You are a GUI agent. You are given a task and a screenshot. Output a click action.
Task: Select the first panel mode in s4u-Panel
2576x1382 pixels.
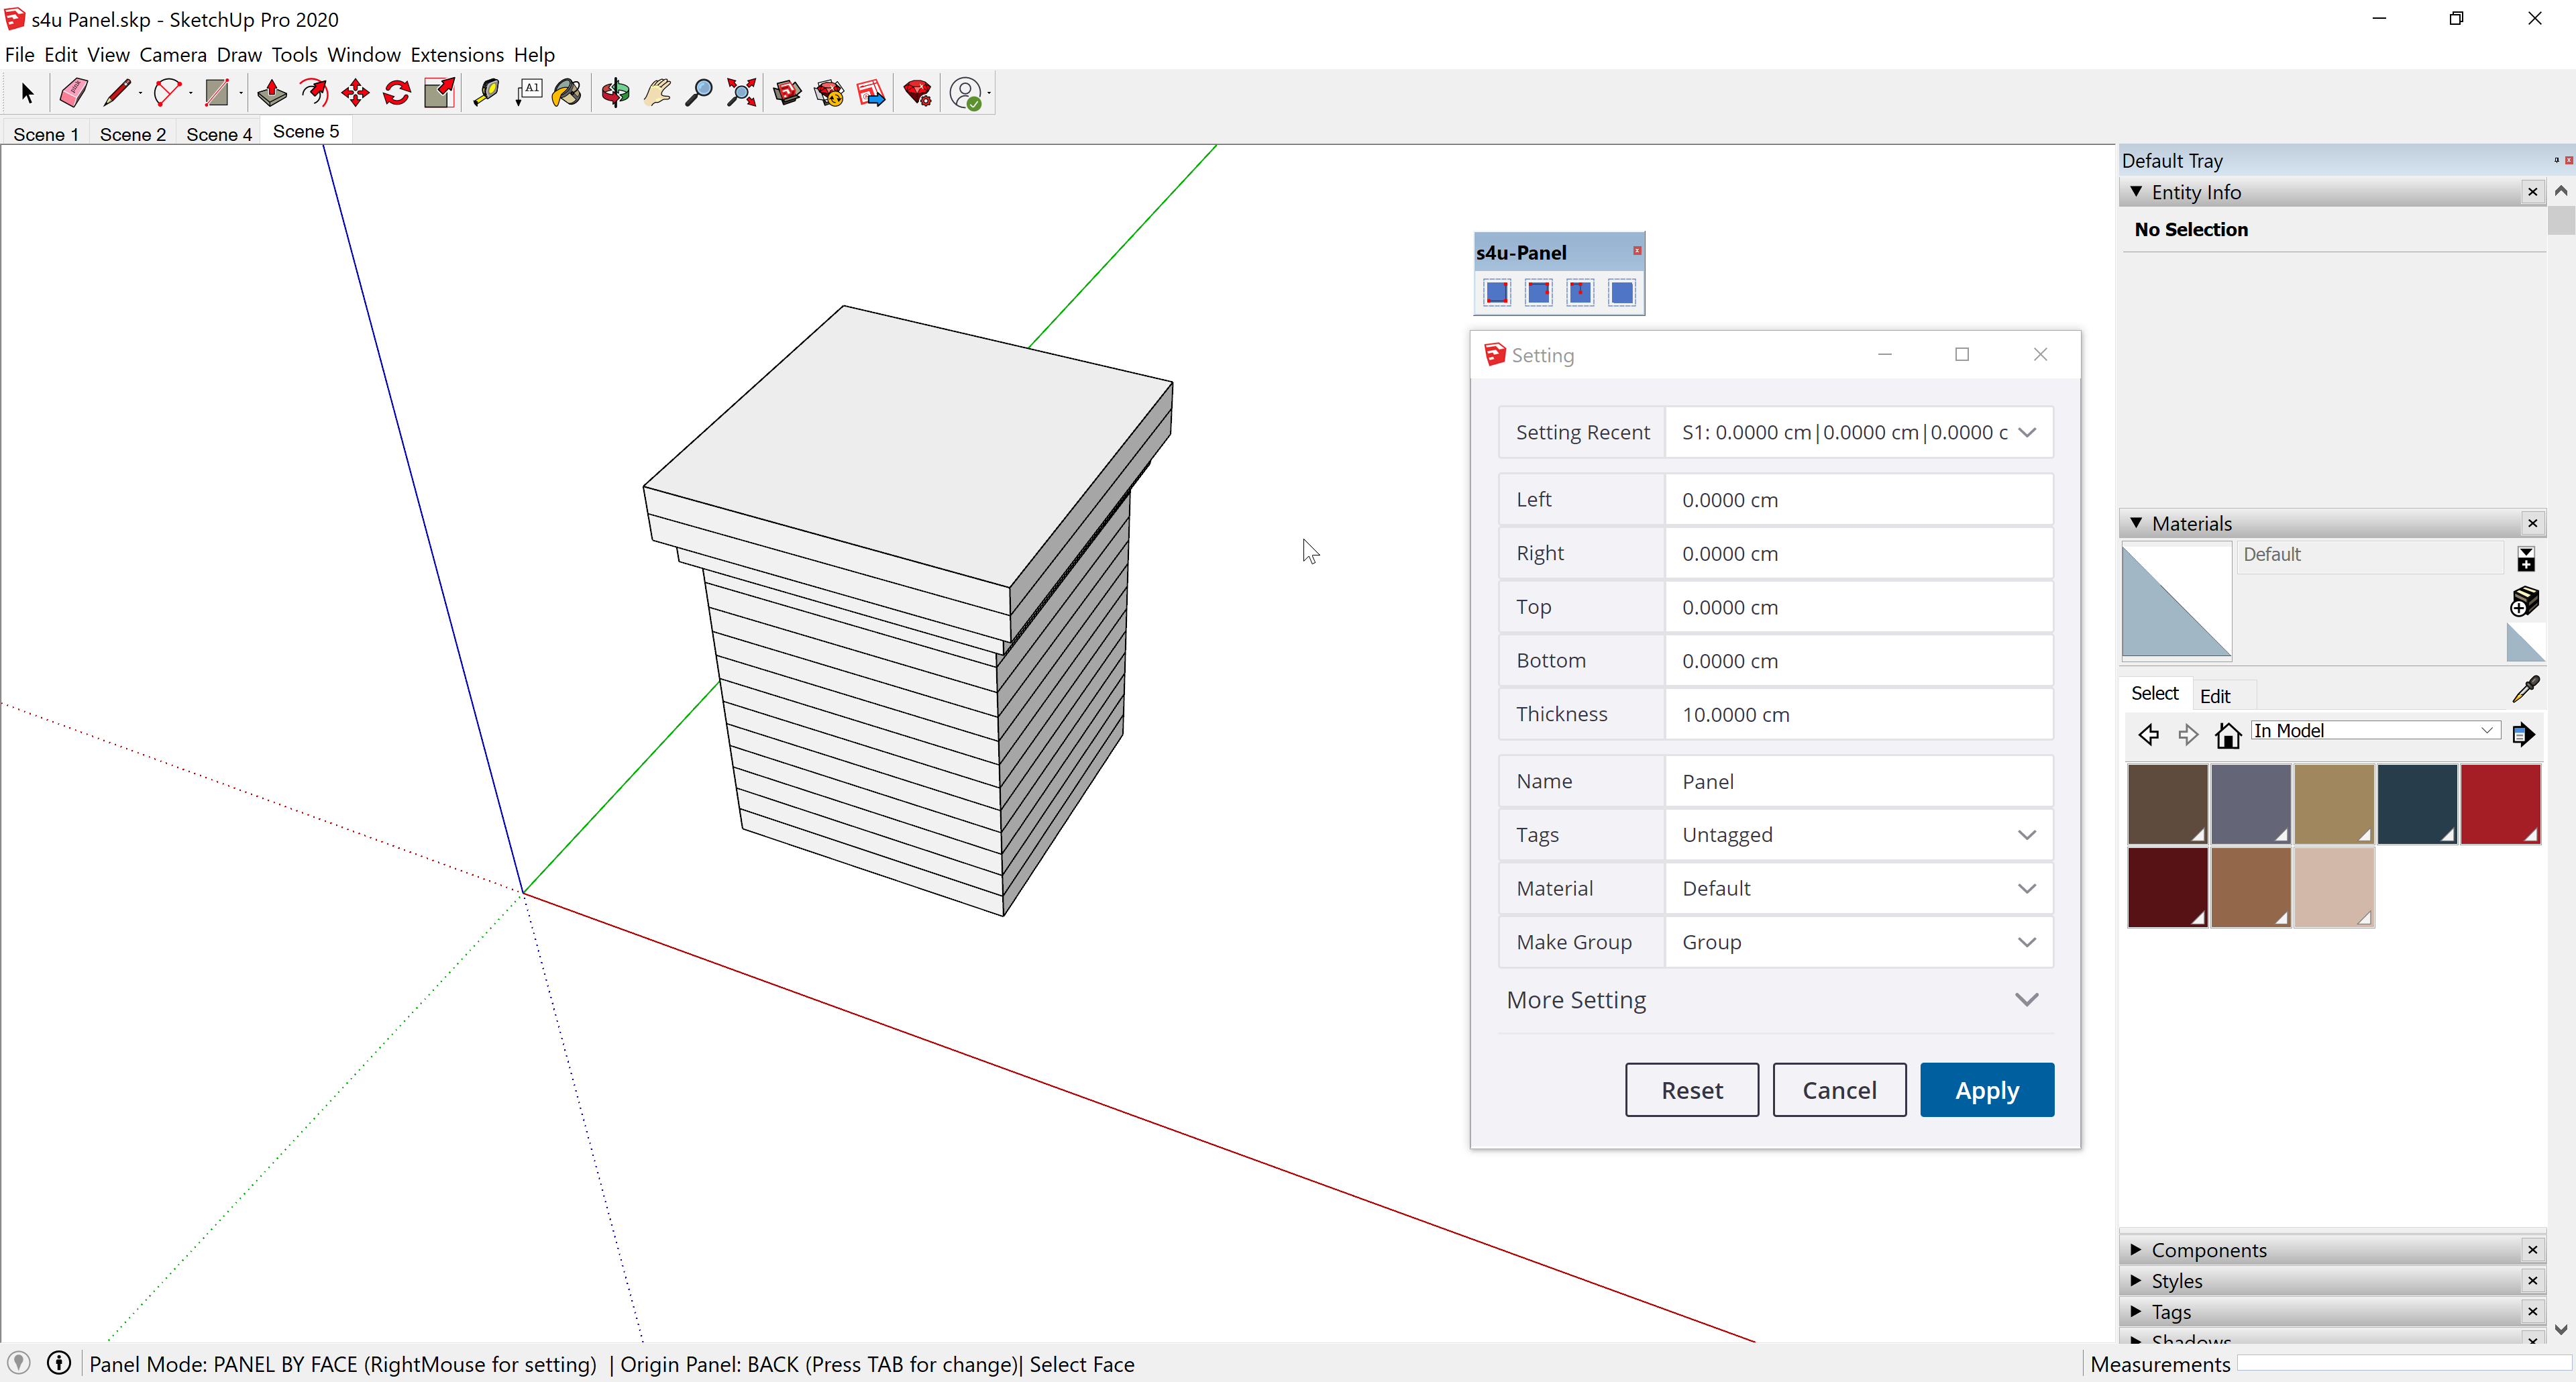tap(1497, 292)
